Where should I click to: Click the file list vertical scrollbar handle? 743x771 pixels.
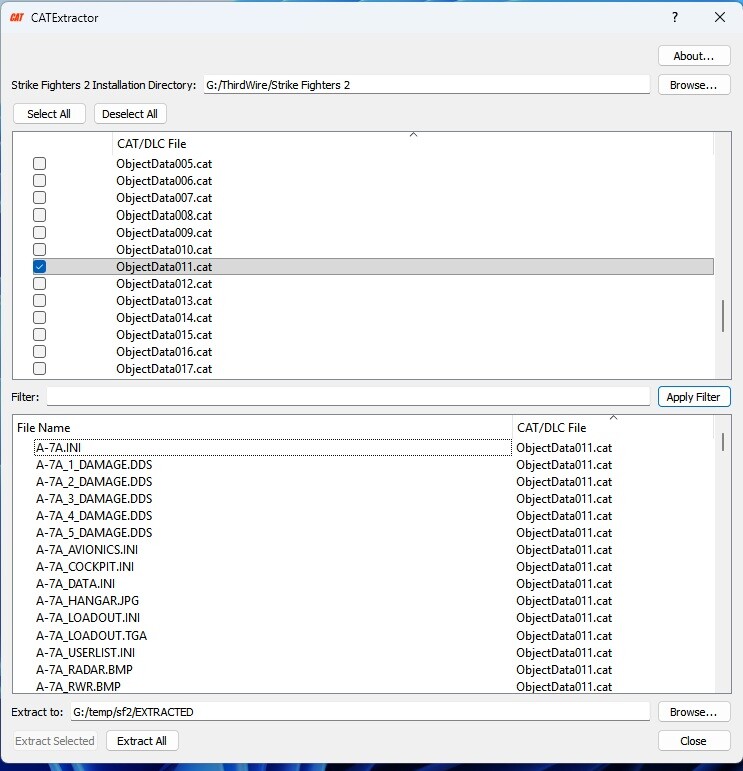coord(722,442)
